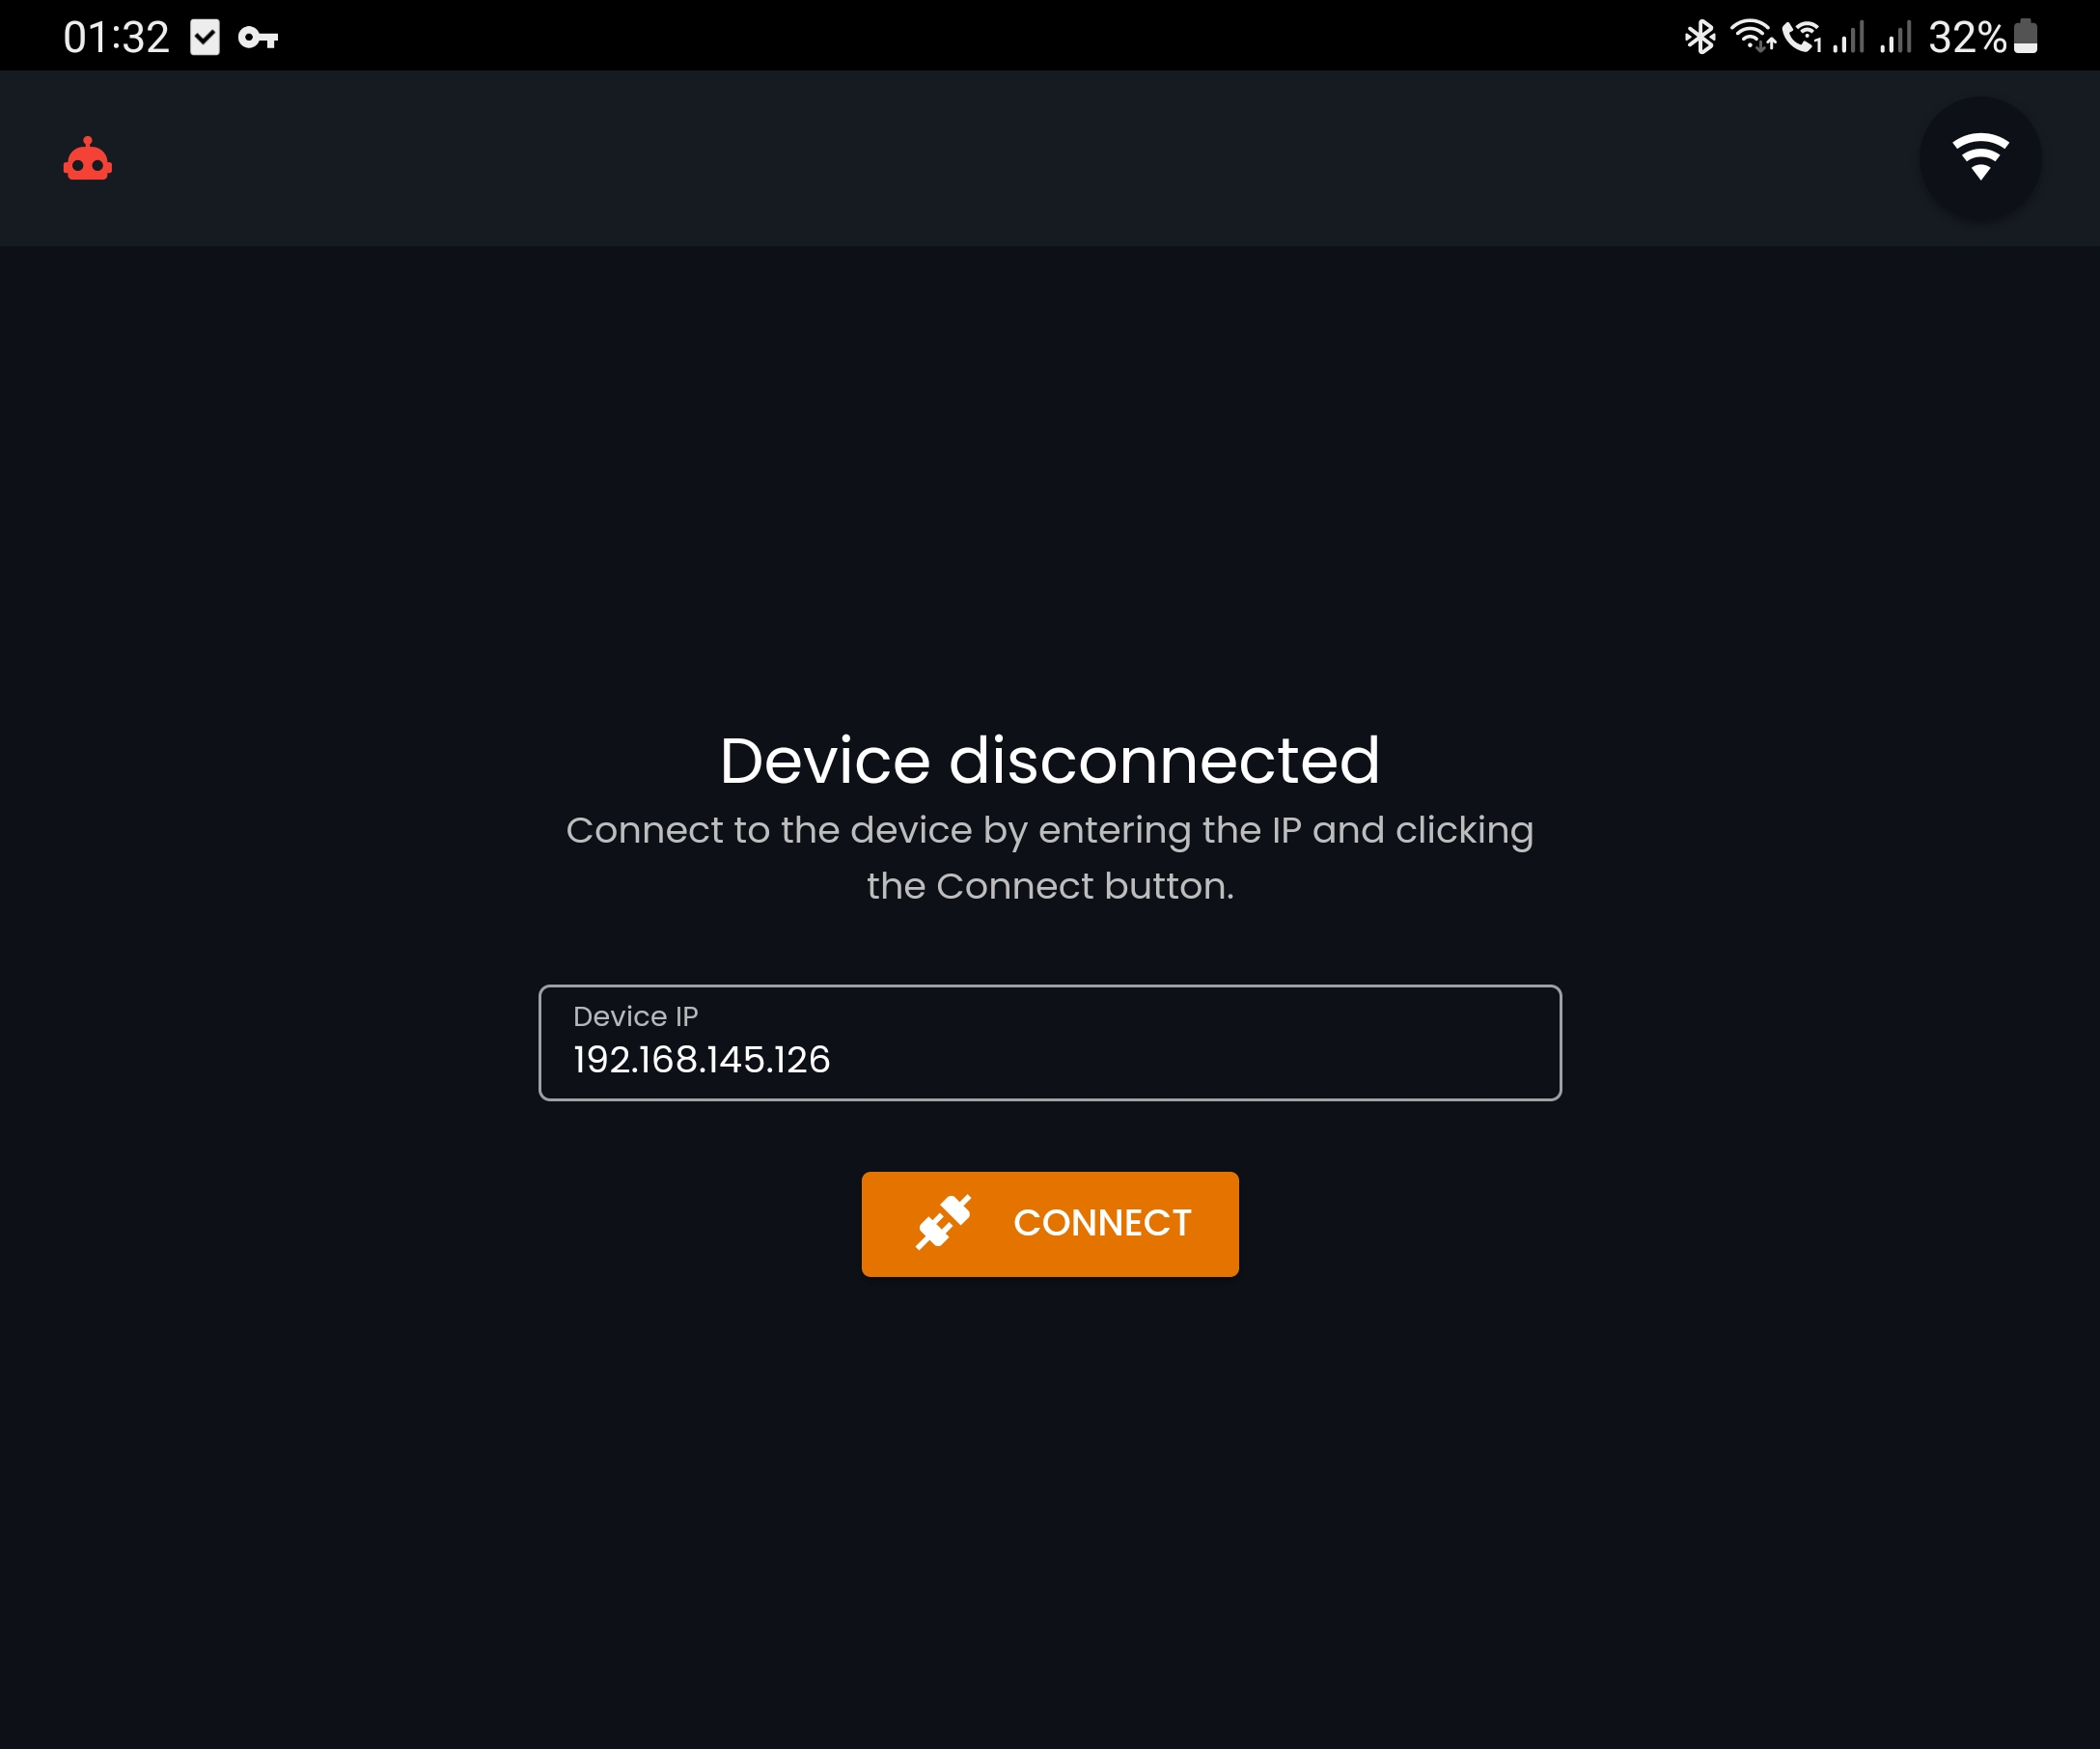The width and height of the screenshot is (2100, 1749).
Task: Tap the system Wi-Fi signal status icon
Action: click(x=1754, y=36)
